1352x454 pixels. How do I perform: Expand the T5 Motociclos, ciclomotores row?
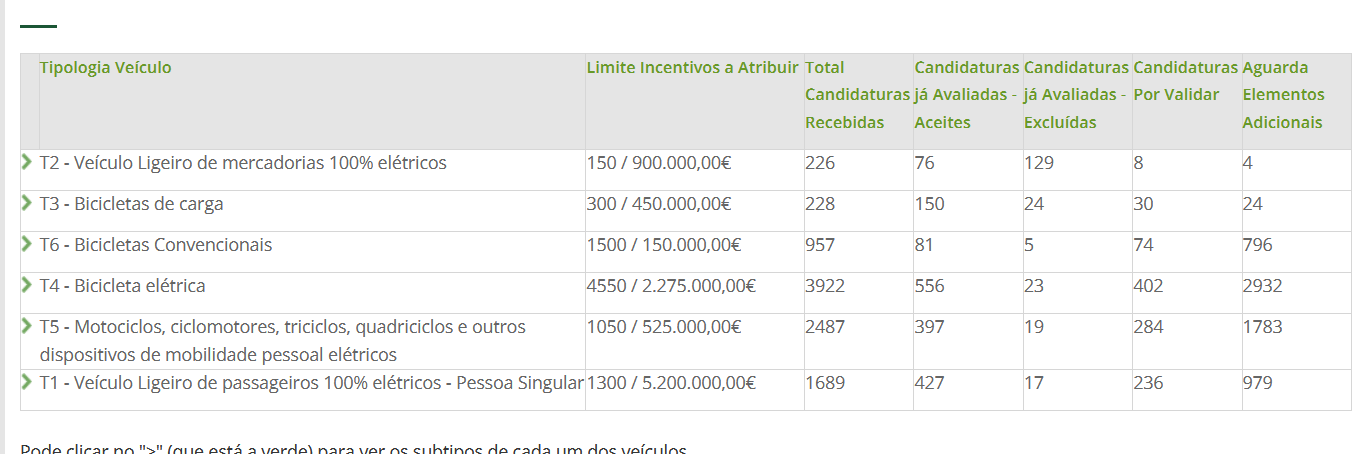(27, 325)
